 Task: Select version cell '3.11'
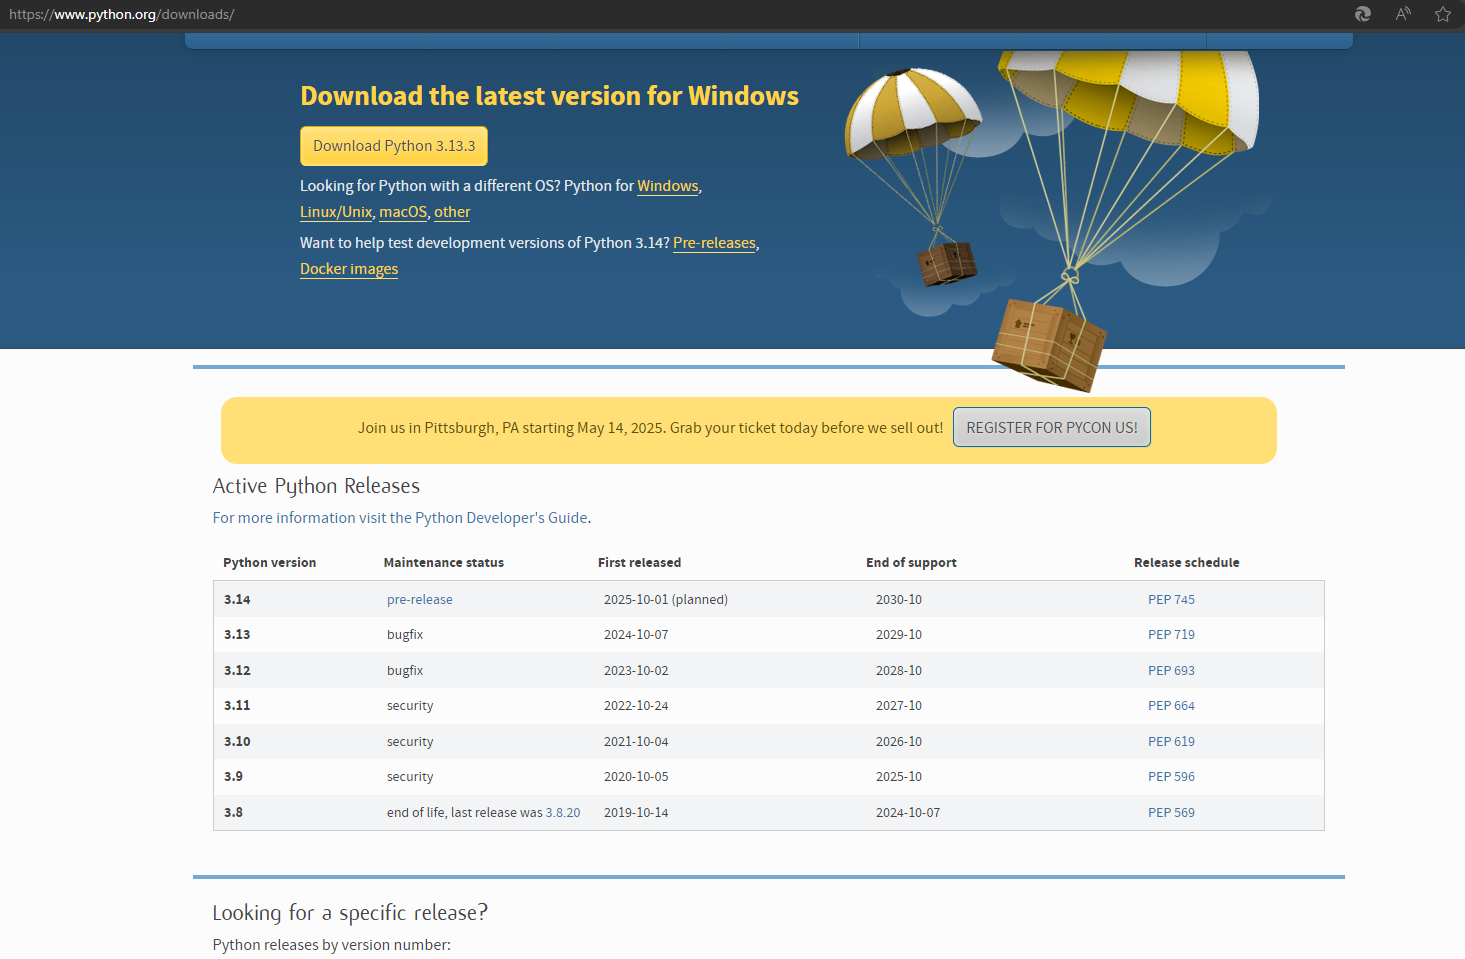coord(237,706)
